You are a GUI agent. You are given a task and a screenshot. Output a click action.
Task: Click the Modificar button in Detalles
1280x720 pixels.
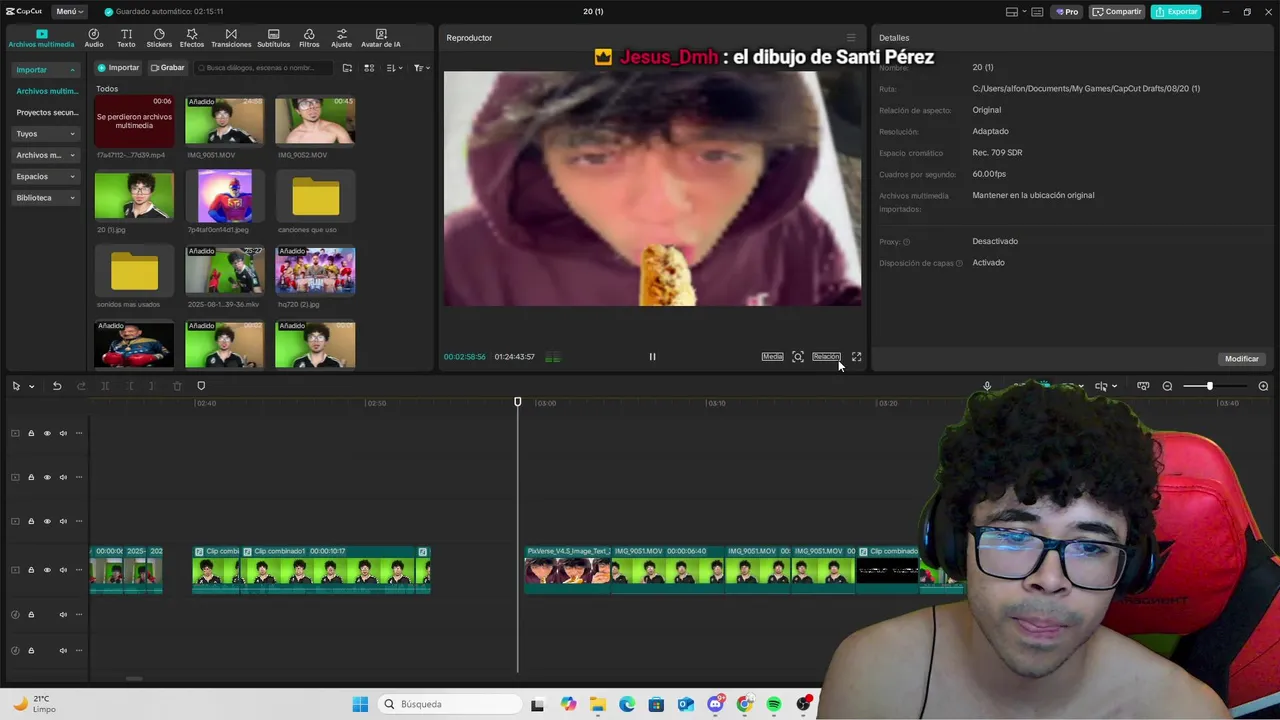point(1242,359)
